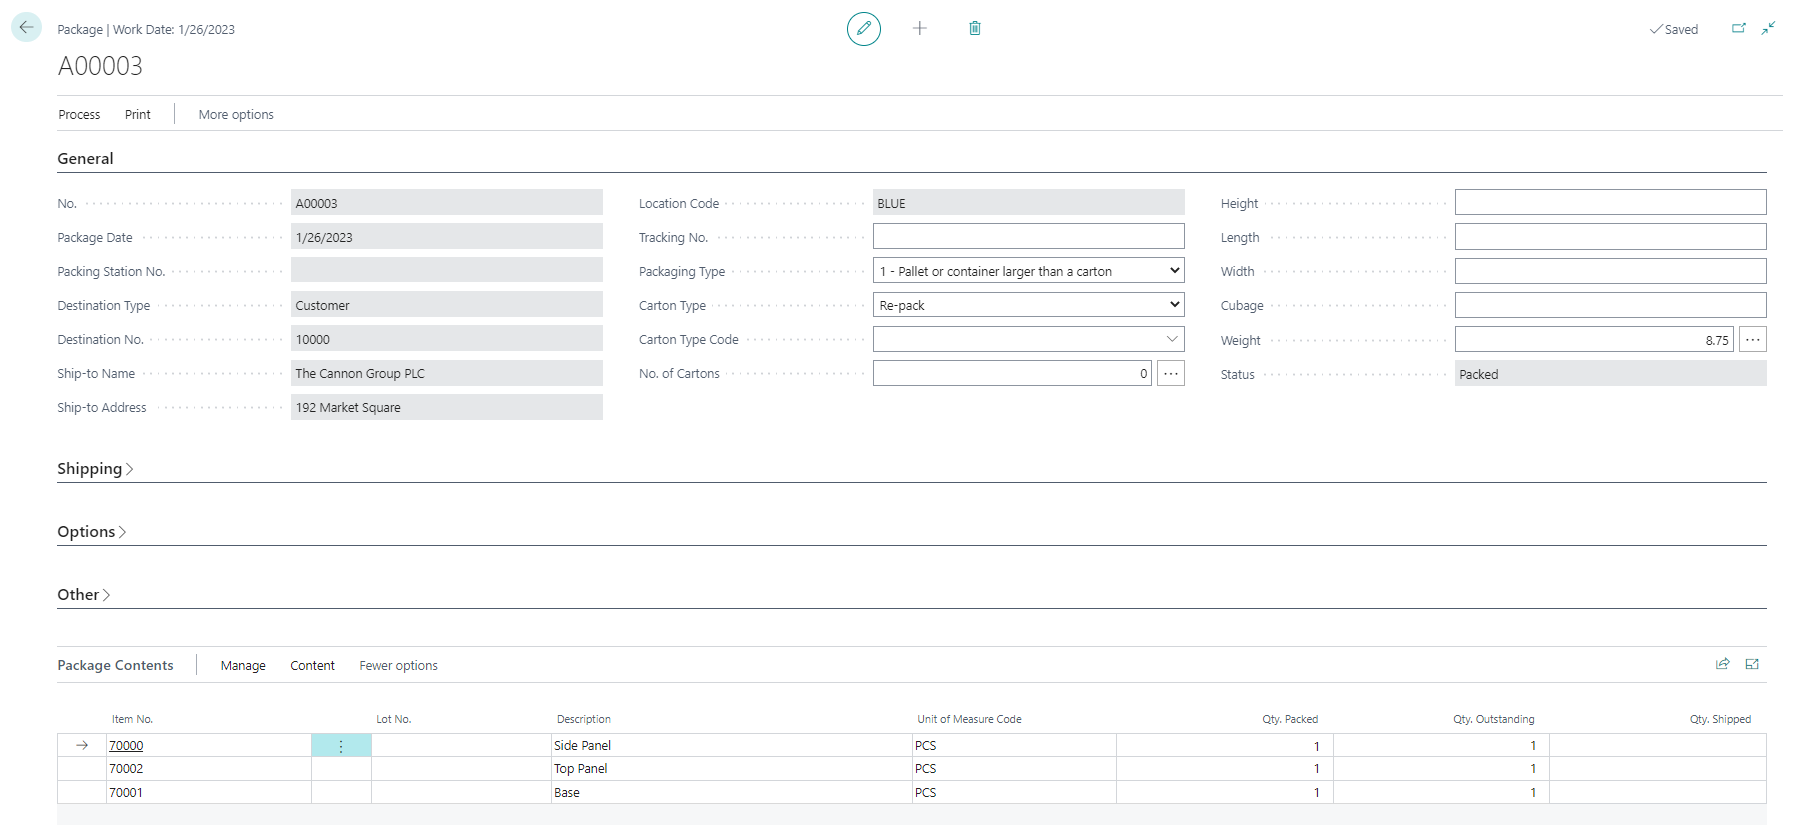
Task: Open the Carton Type Code lookup dropdown
Action: tap(1171, 340)
